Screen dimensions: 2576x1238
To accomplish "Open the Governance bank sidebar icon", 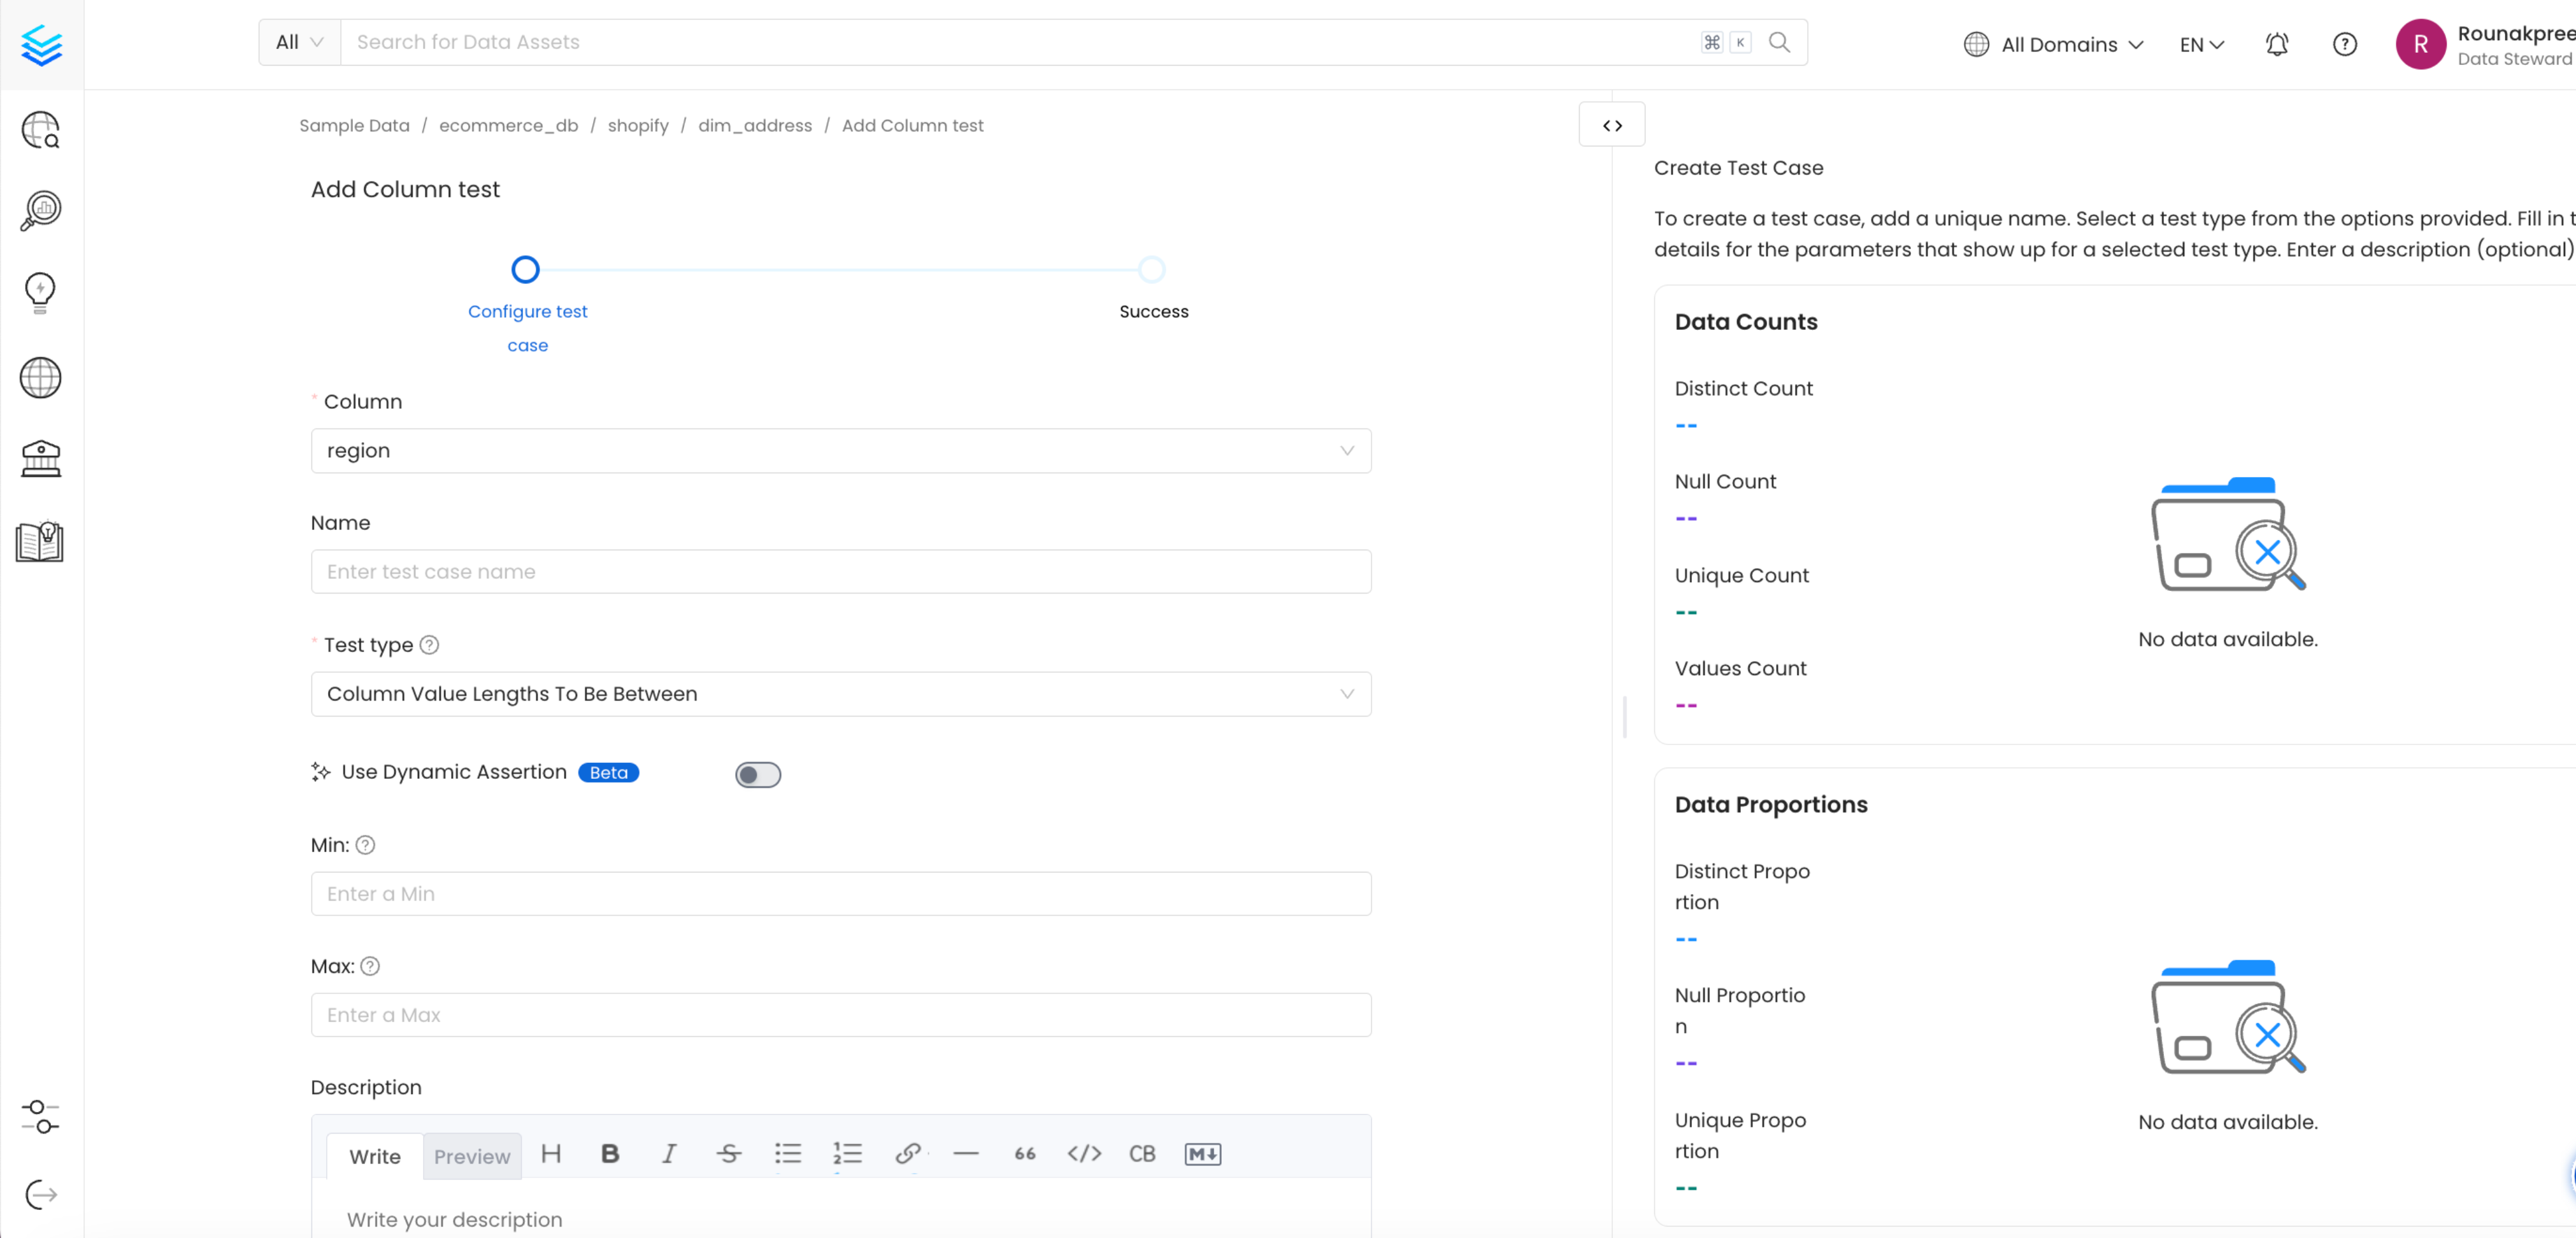I will pos(40,458).
